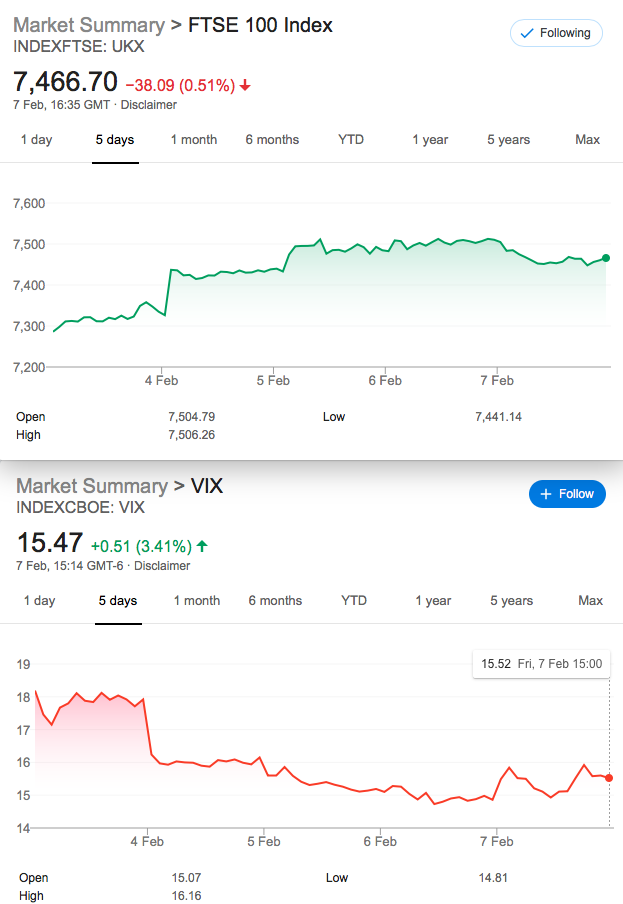Click the INDEXCBOE: VIX ticker text
This screenshot has height=904, width=623.
click(x=80, y=507)
